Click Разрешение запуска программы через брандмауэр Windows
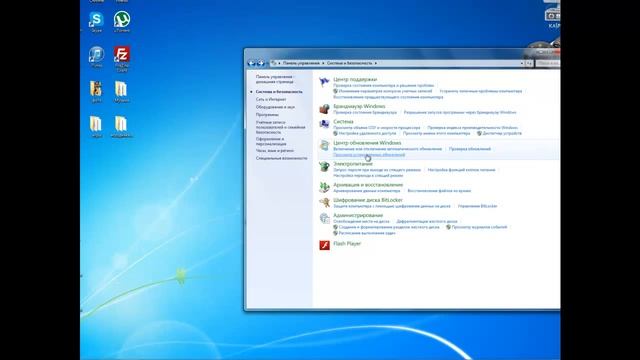The height and width of the screenshot is (360, 640). pyautogui.click(x=460, y=112)
